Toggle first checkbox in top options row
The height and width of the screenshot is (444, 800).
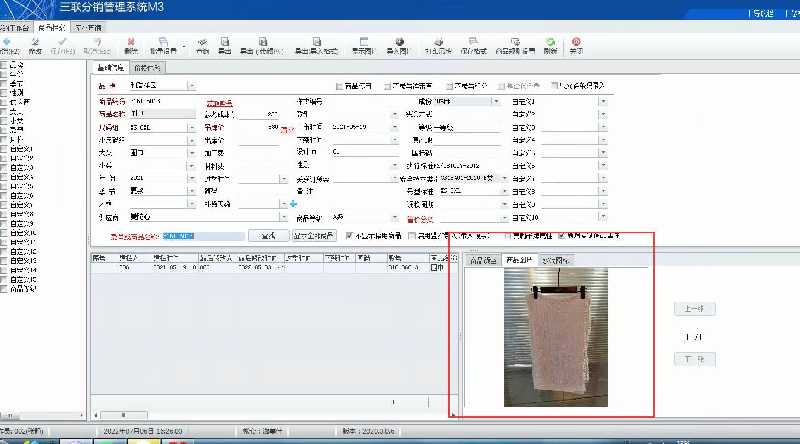coord(339,86)
